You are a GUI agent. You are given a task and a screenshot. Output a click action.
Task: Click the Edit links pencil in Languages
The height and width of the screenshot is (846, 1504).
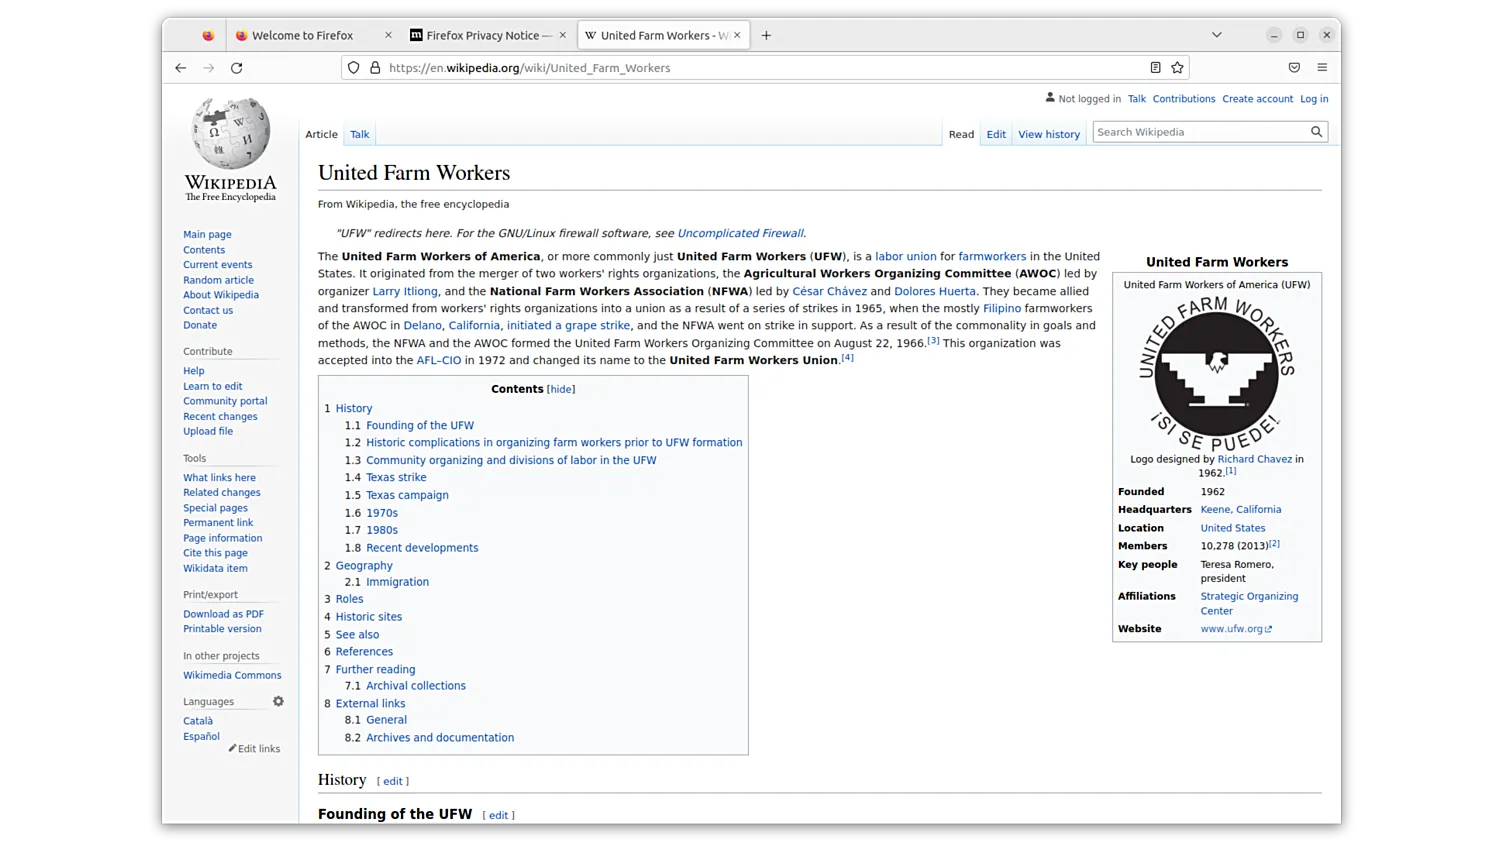254,748
